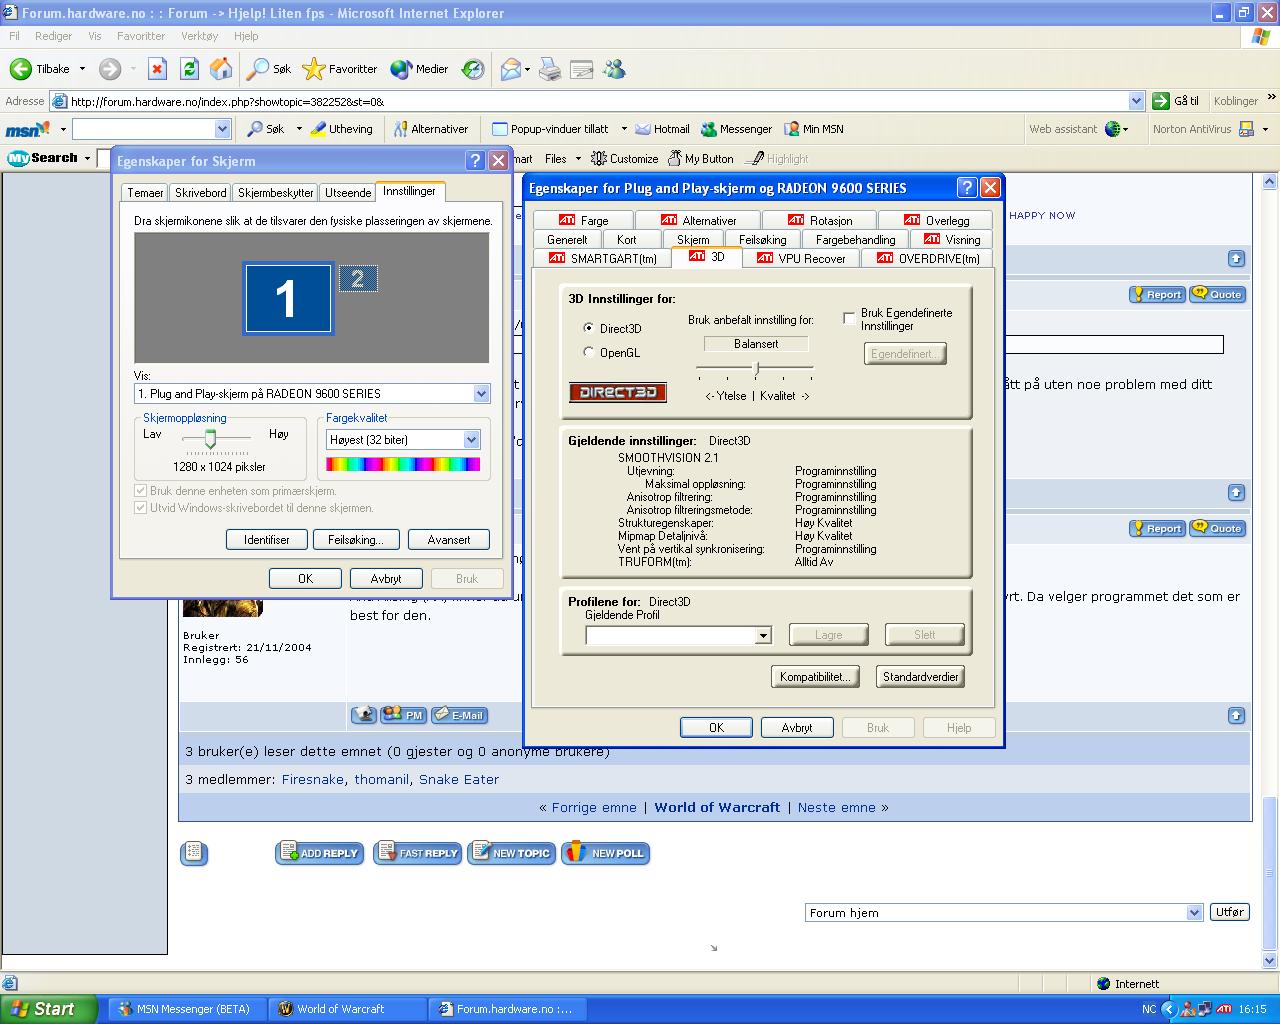Image resolution: width=1280 pixels, height=1024 pixels.
Task: Select the Direct3D radio button
Action: [588, 328]
